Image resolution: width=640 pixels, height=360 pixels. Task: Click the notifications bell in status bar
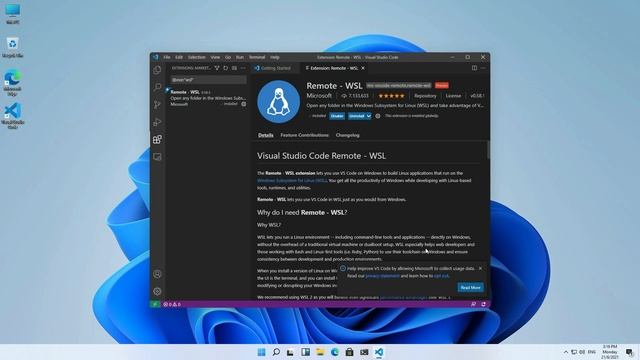(484, 304)
